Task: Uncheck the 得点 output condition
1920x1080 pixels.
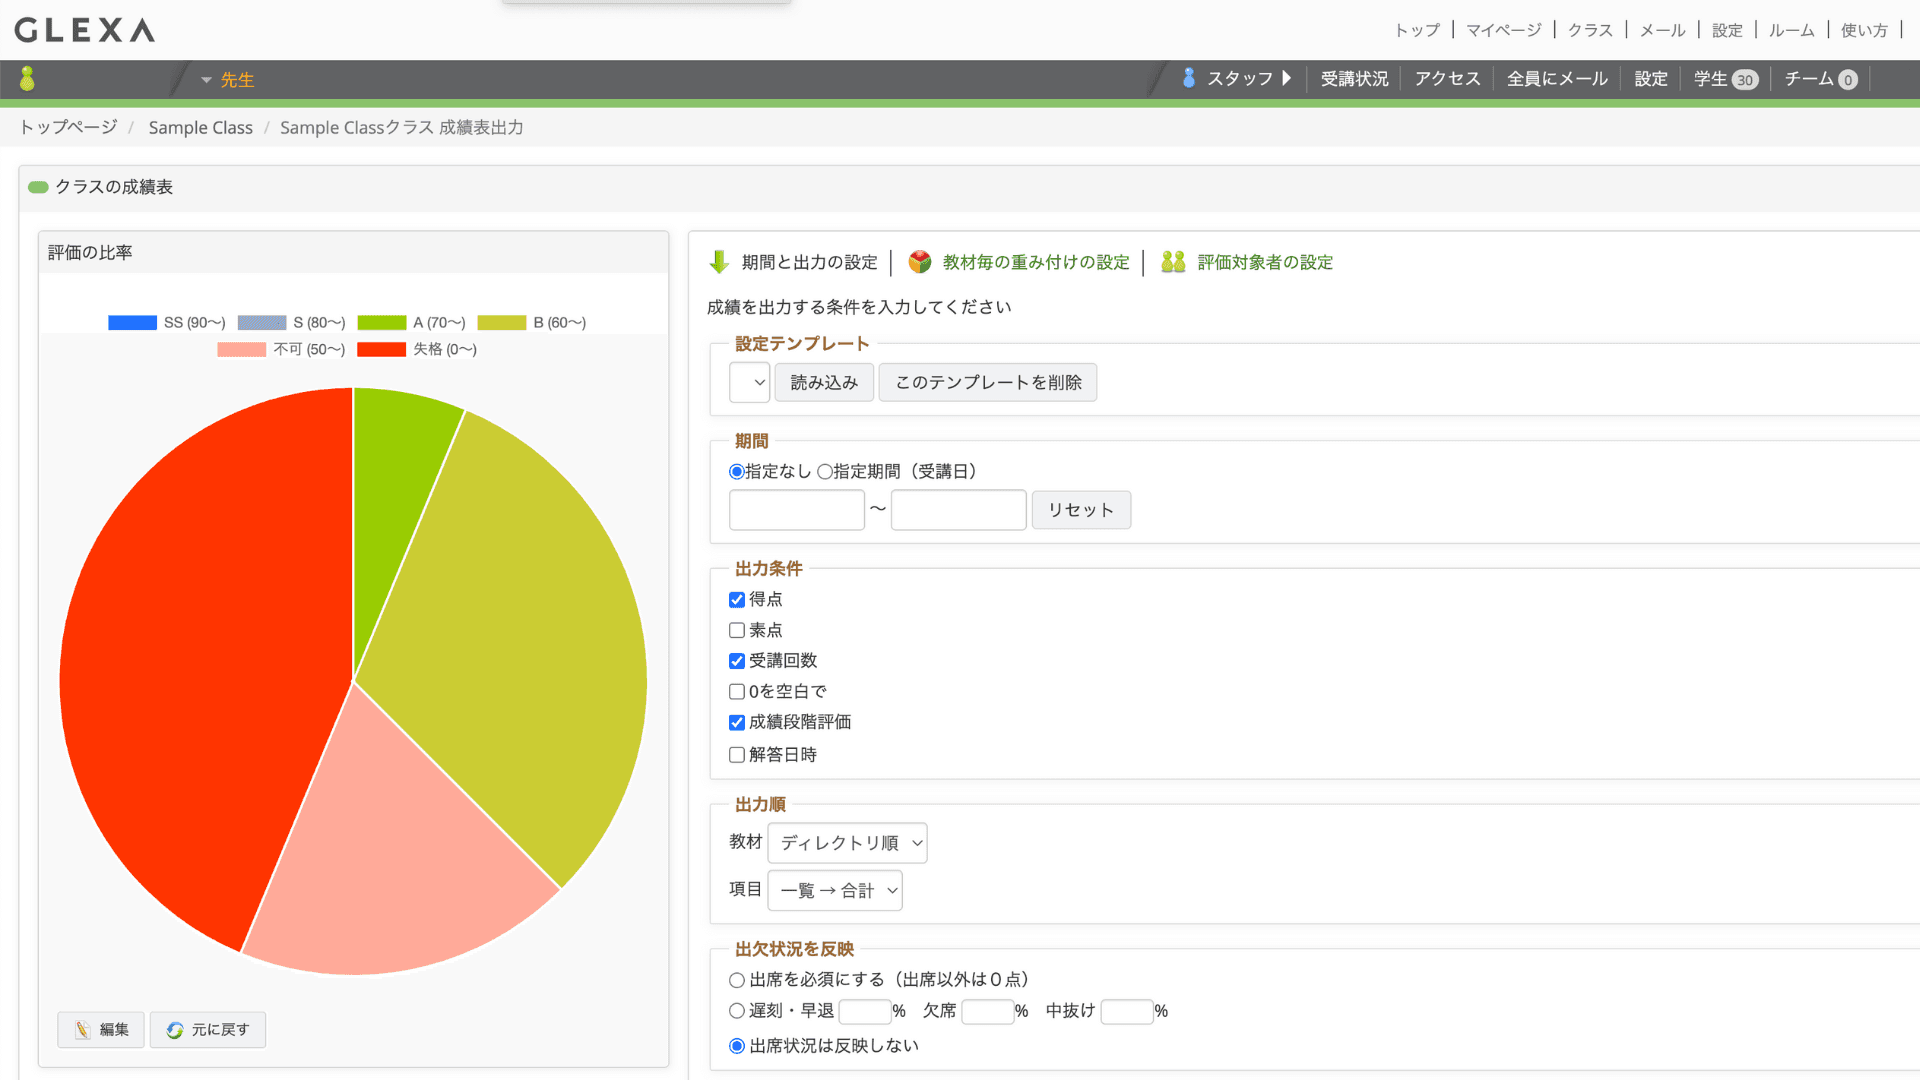Action: click(x=737, y=599)
